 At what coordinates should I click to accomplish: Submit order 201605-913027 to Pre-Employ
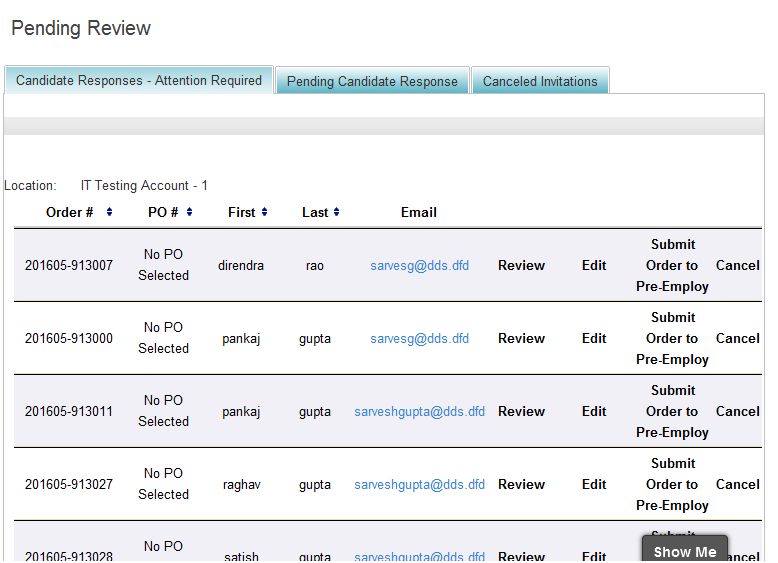point(672,484)
